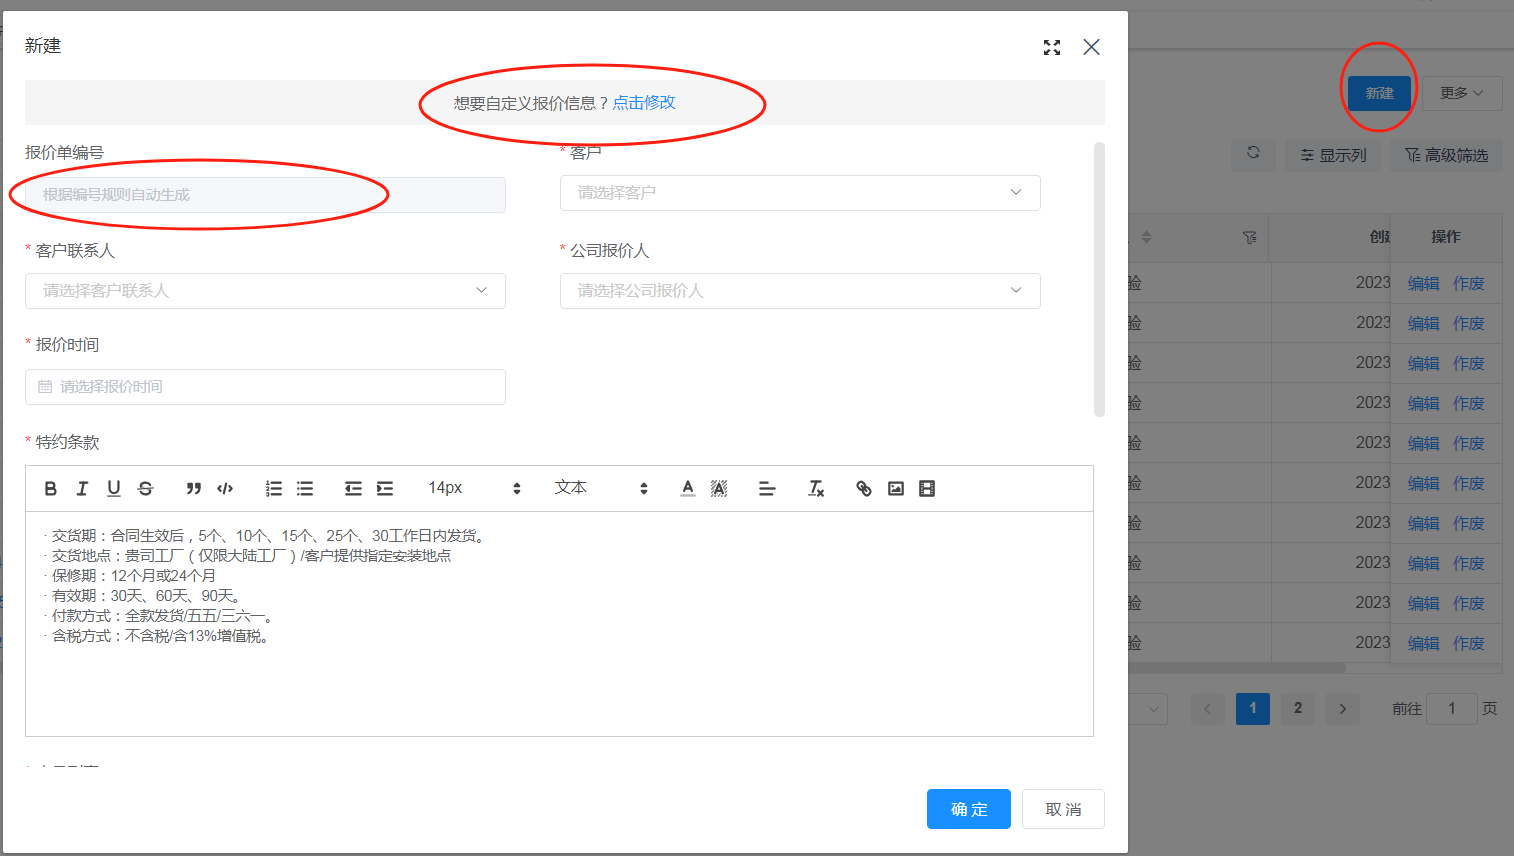Toggle underline text formatting
Viewport: 1514px width, 856px height.
click(x=114, y=488)
